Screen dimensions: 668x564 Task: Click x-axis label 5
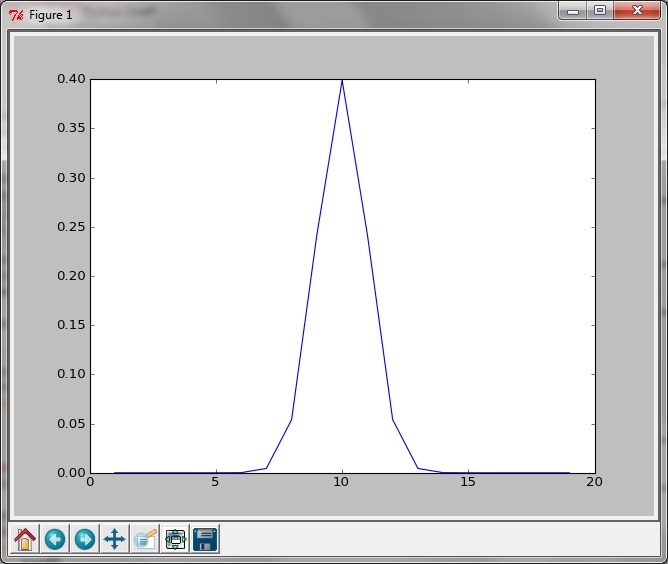(x=215, y=482)
